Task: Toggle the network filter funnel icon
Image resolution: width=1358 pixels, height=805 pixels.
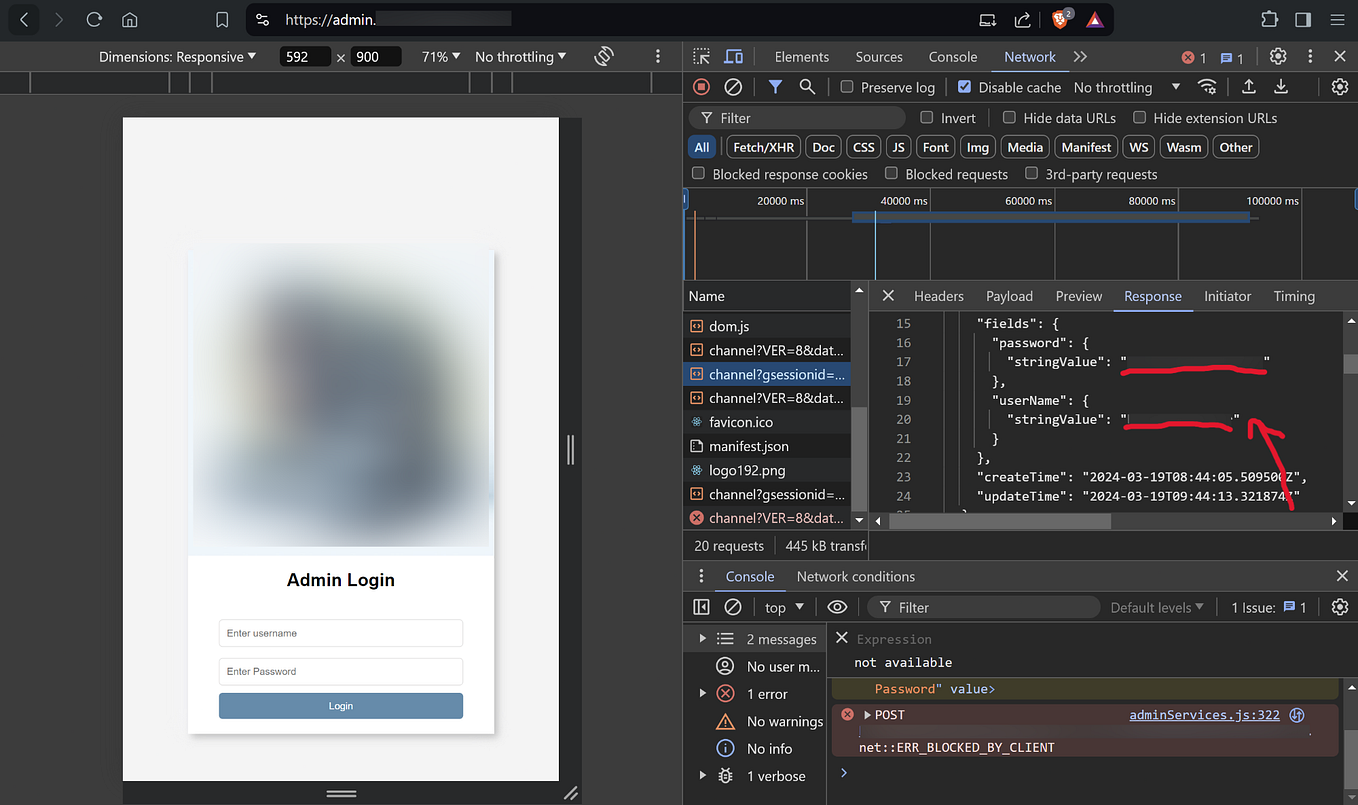Action: 775,87
